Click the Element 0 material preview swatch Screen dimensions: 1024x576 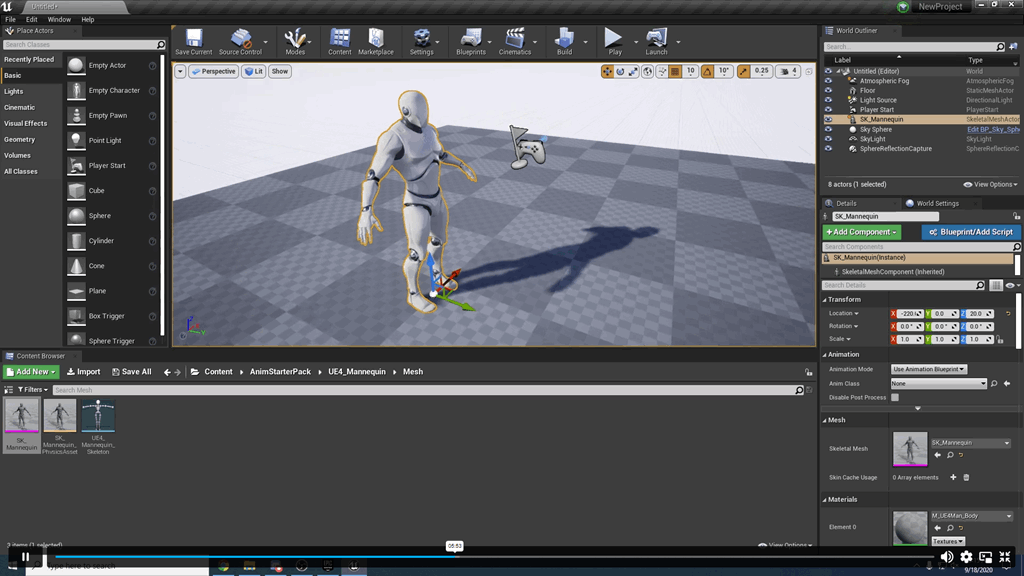click(910, 527)
